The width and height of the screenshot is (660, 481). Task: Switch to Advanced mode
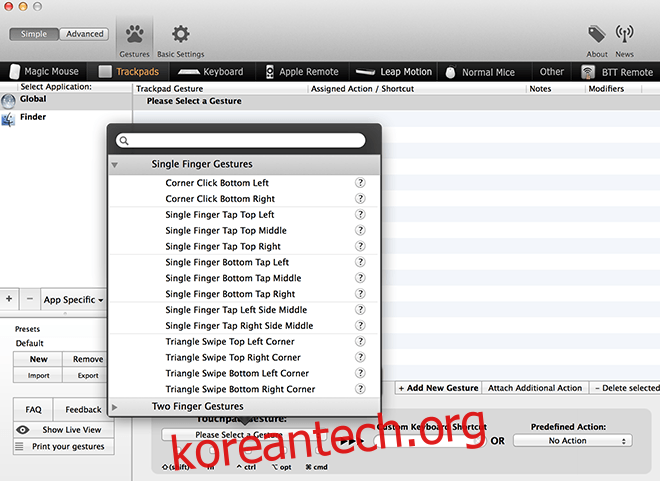point(84,34)
